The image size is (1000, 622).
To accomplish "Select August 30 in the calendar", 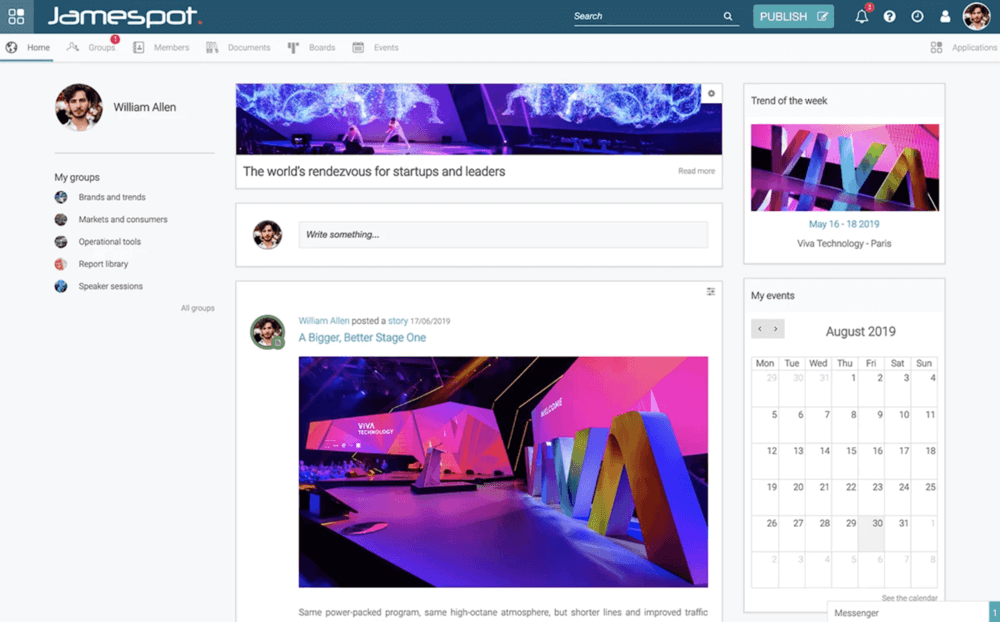I will (871, 533).
